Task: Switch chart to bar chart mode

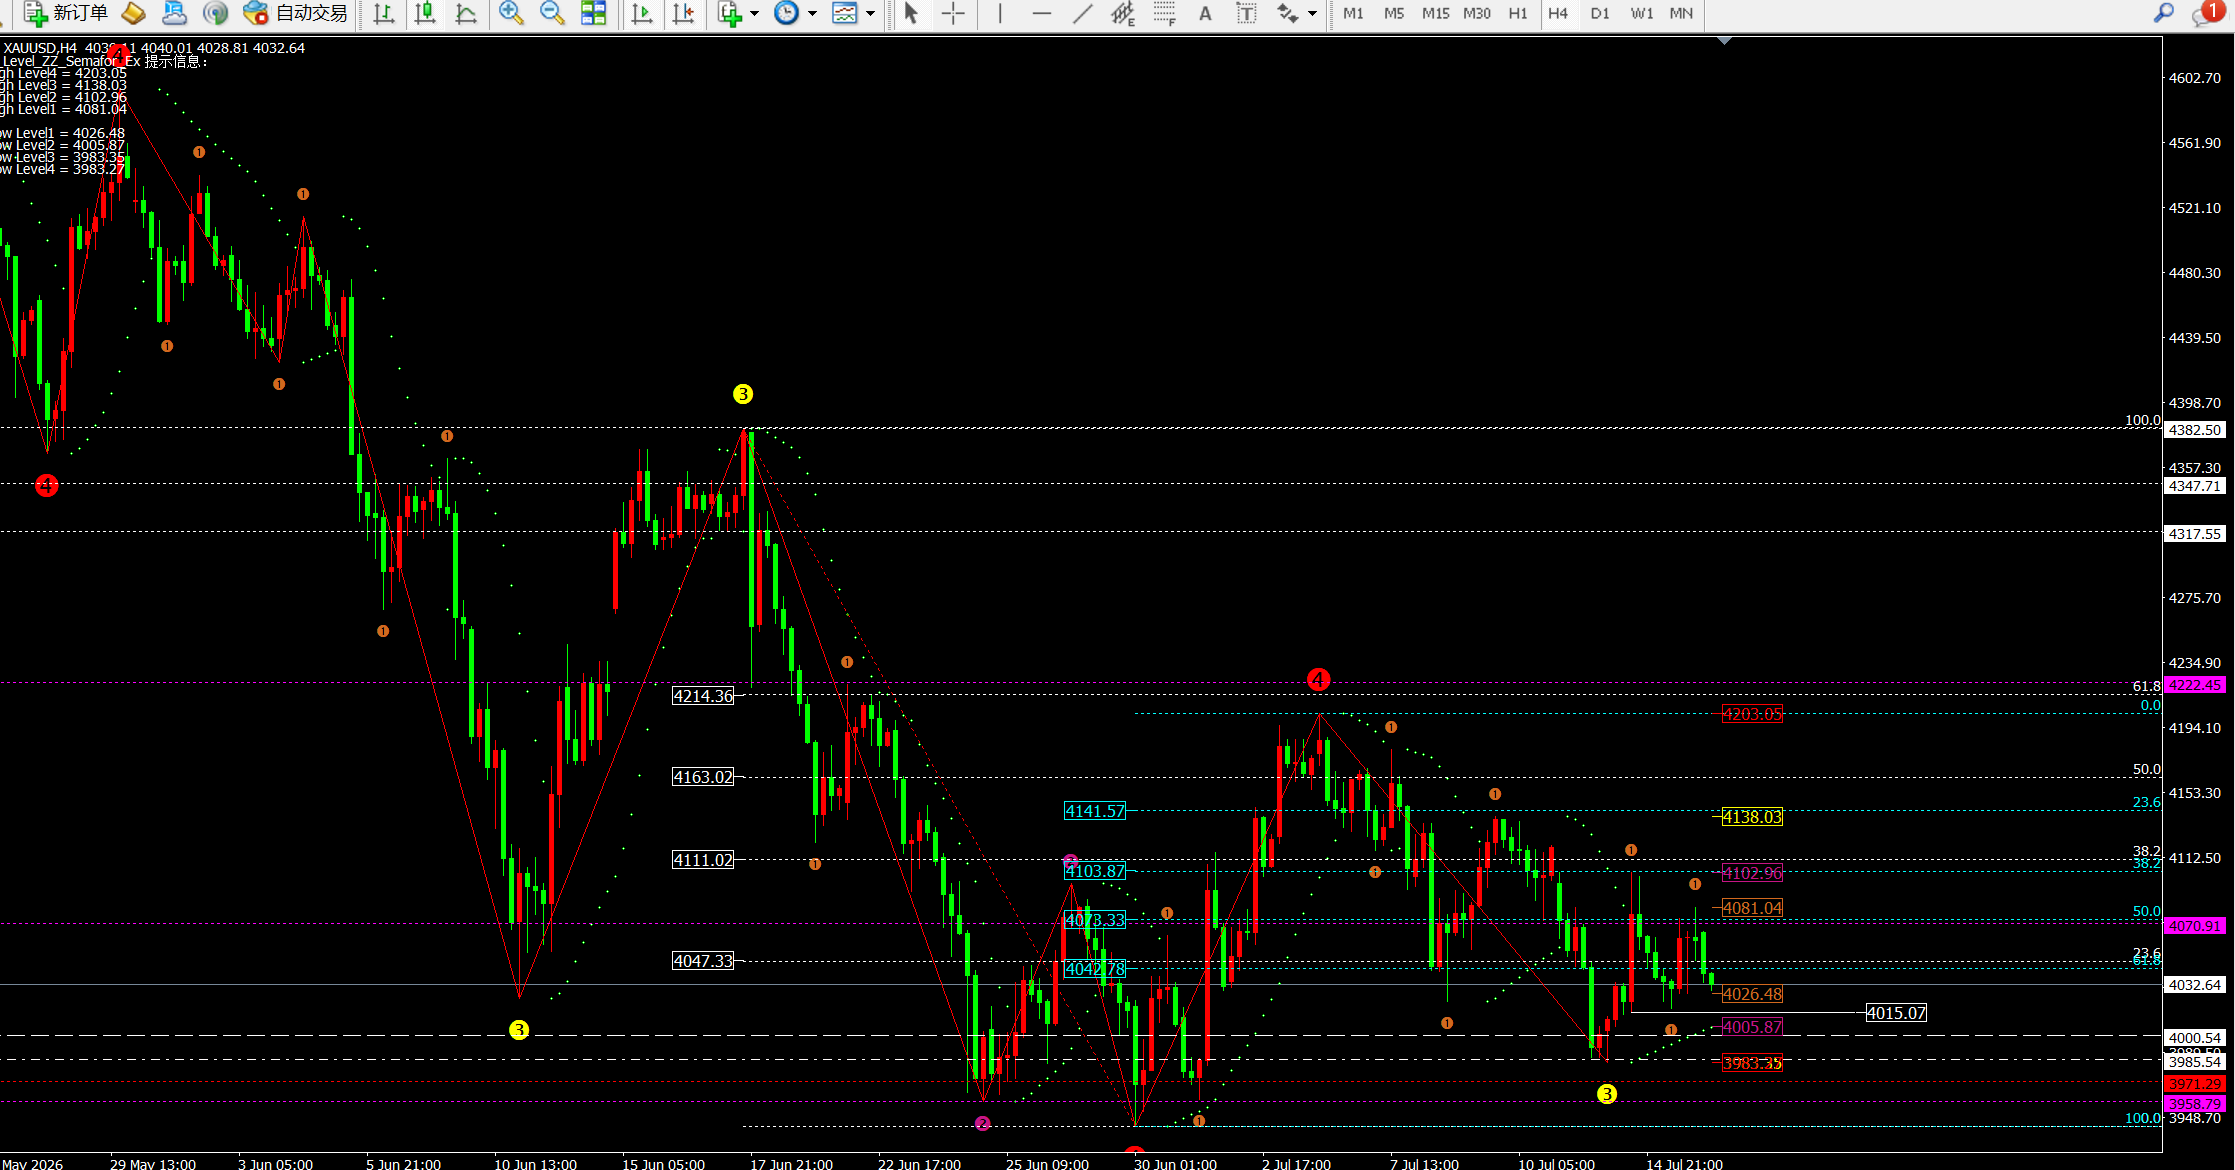Action: click(383, 13)
